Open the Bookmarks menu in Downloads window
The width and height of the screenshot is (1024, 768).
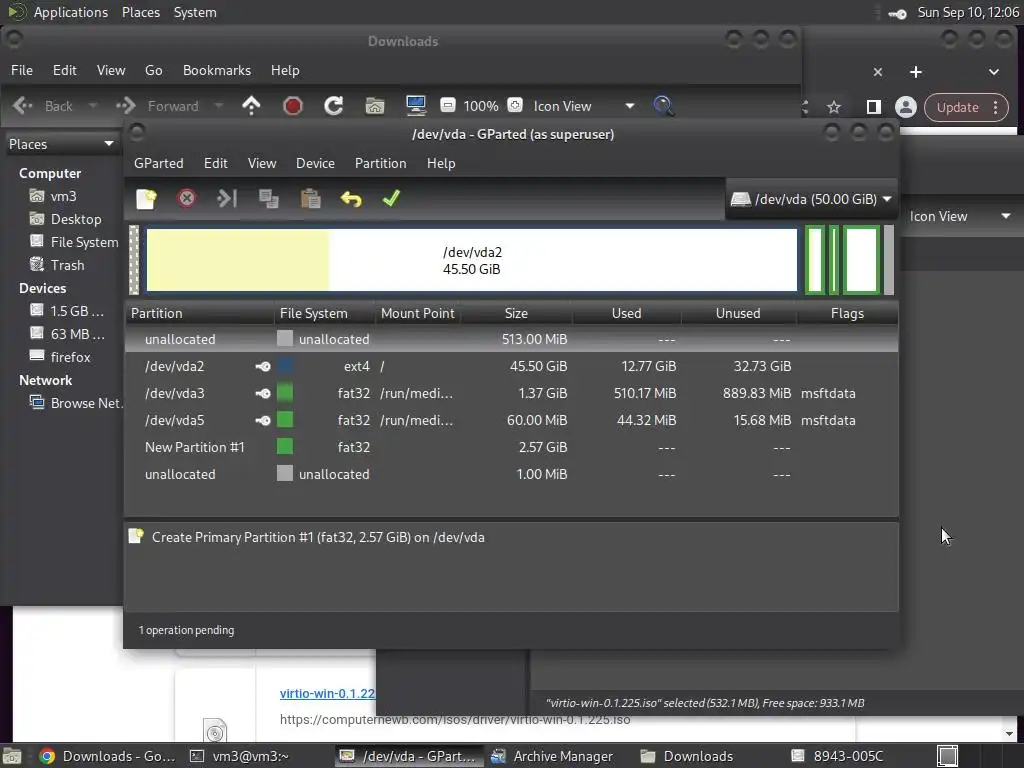point(217,71)
